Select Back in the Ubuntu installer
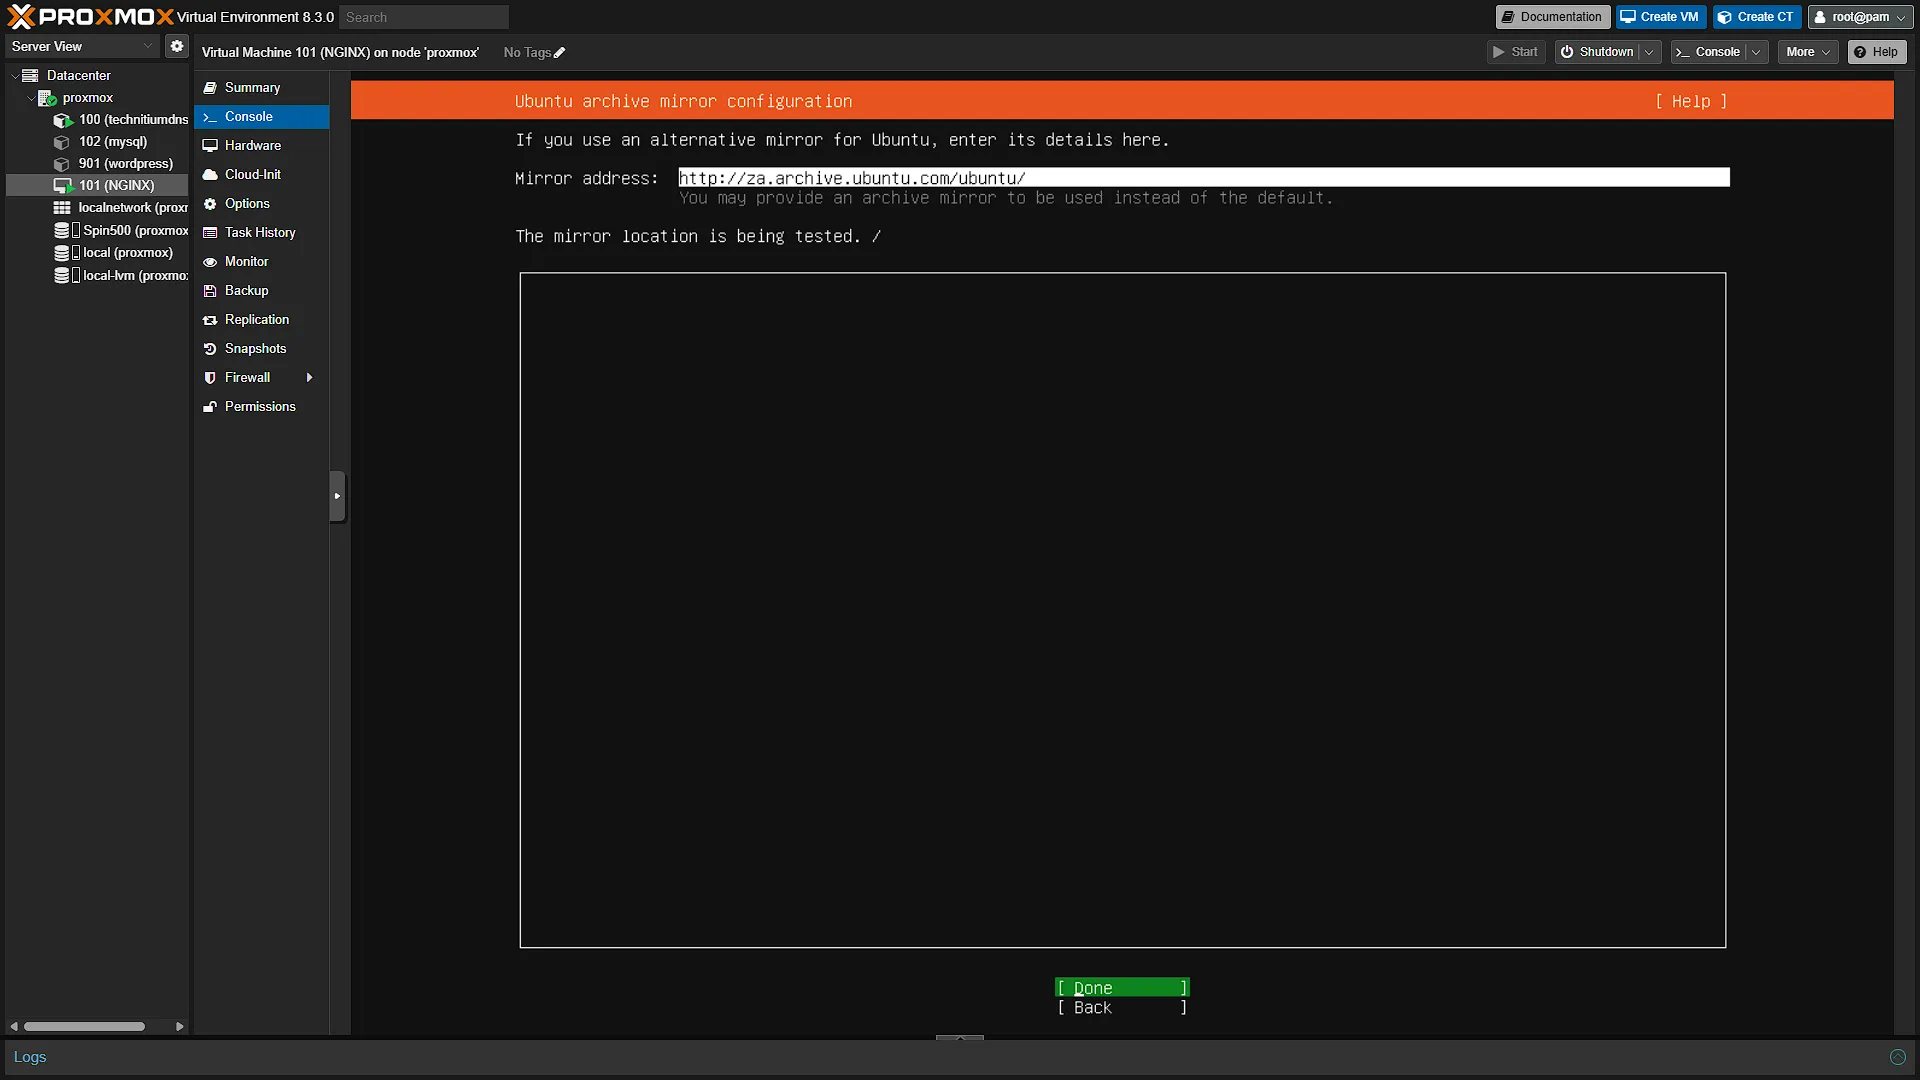 pos(1122,1008)
